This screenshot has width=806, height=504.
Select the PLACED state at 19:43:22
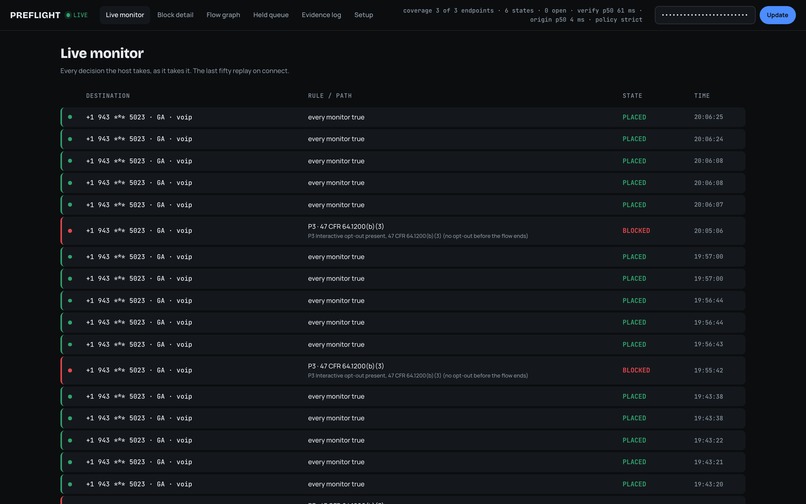pyautogui.click(x=634, y=440)
